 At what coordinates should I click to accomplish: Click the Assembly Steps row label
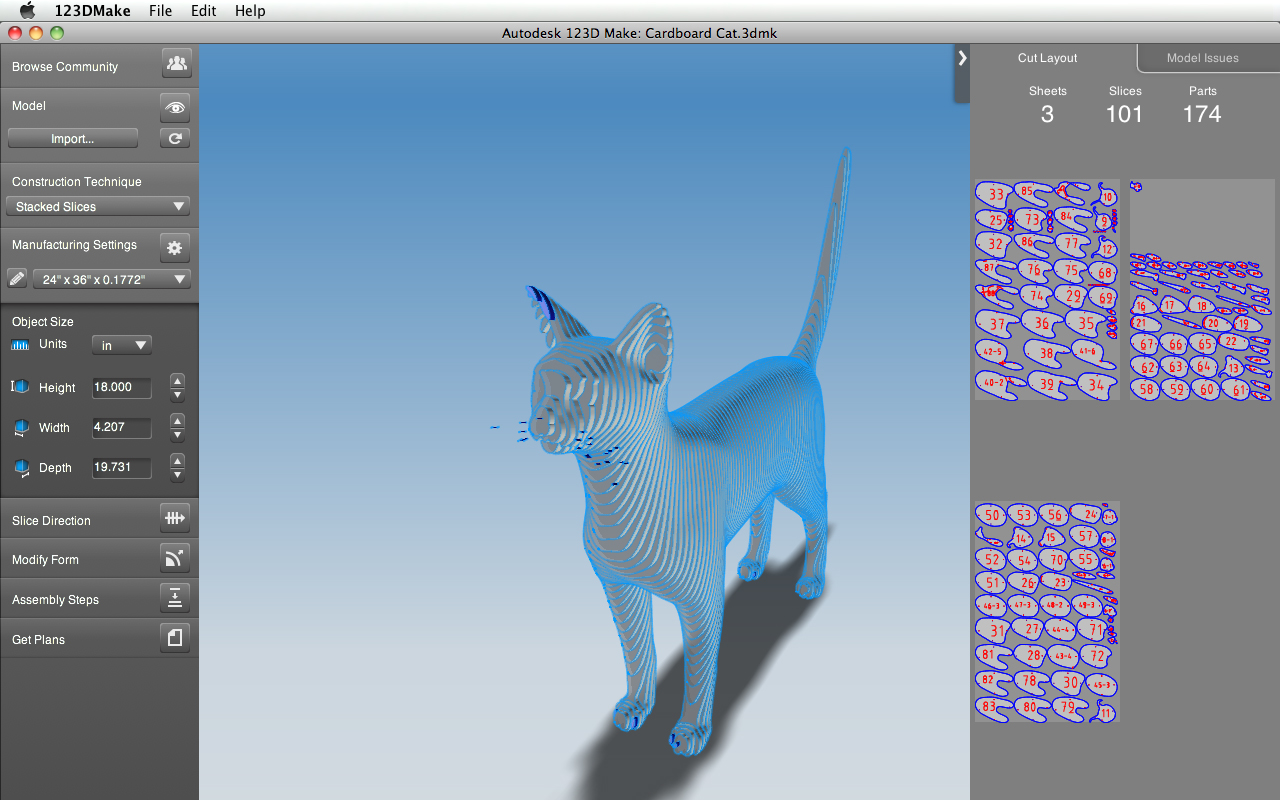pos(55,600)
